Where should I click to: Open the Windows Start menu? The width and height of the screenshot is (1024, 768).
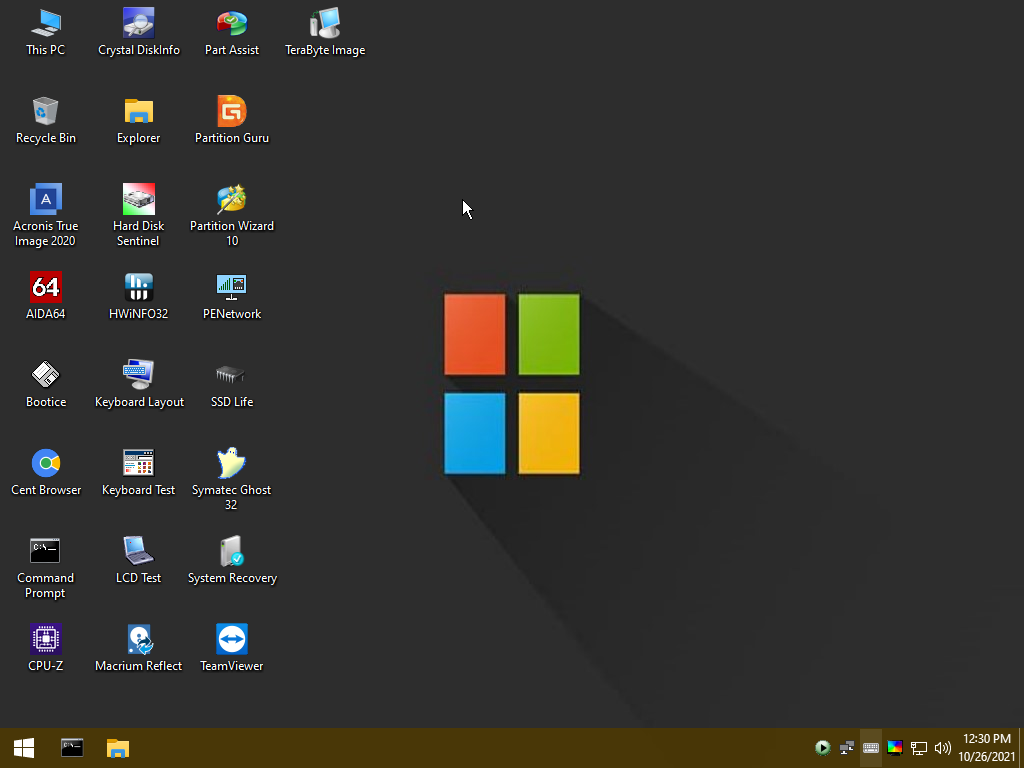click(x=24, y=748)
